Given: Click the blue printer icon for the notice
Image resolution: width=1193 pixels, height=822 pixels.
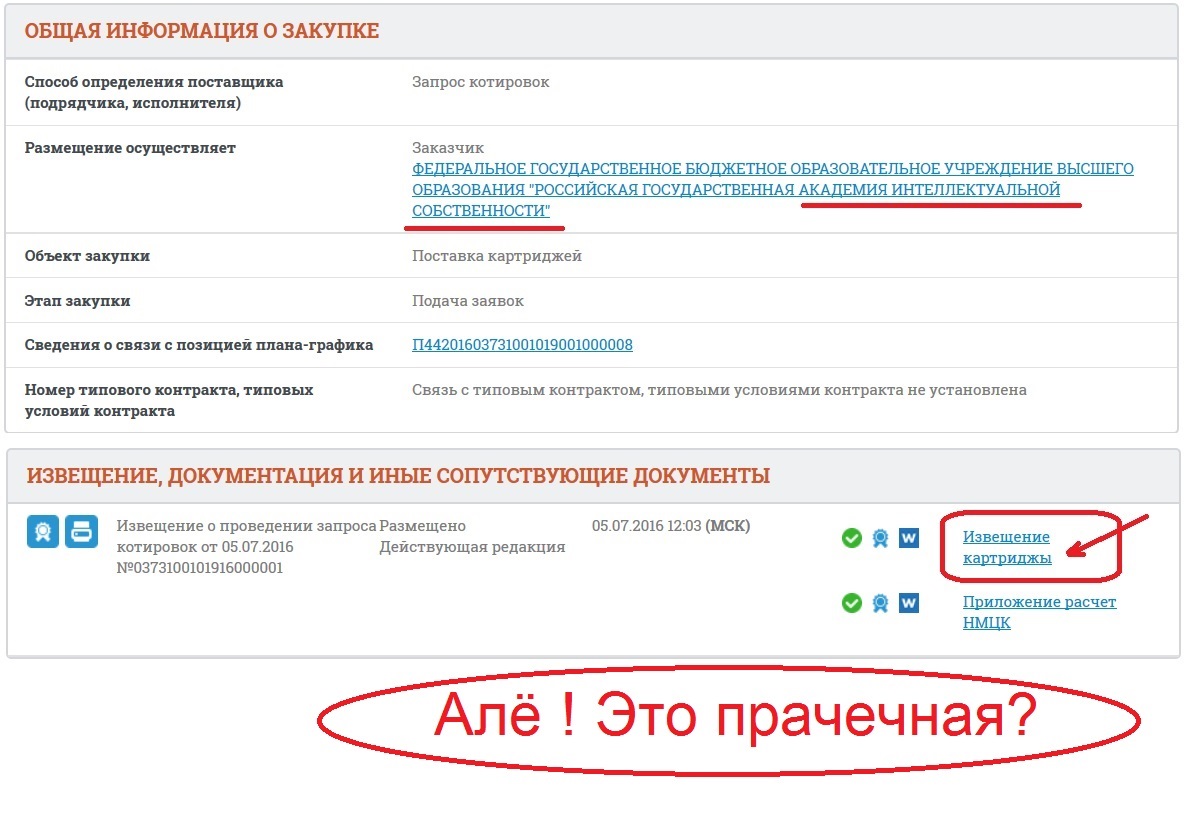Looking at the screenshot, I should pyautogui.click(x=81, y=532).
